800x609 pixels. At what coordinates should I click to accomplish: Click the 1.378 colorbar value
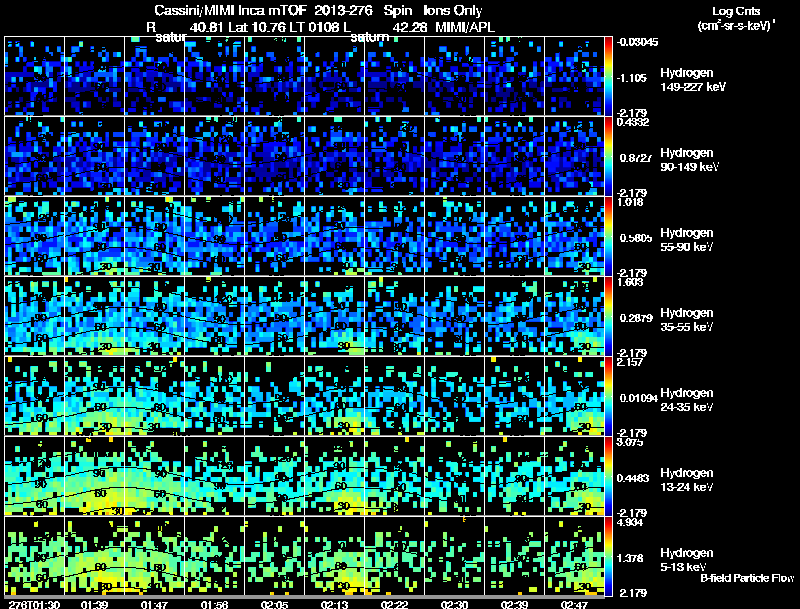[x=632, y=559]
